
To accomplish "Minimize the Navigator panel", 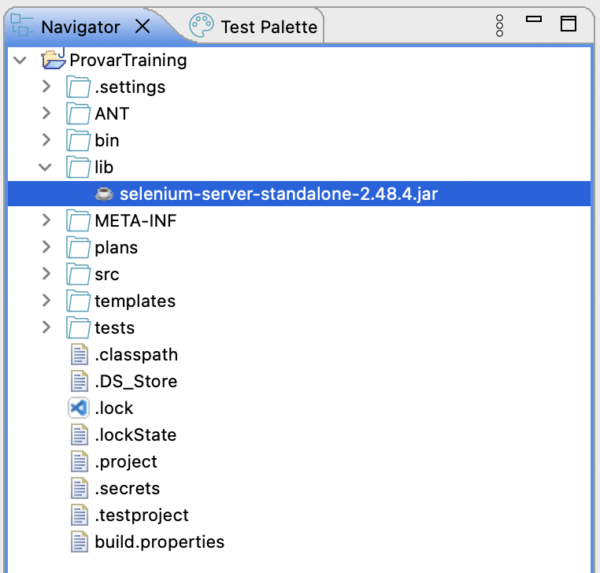I will pos(534,21).
